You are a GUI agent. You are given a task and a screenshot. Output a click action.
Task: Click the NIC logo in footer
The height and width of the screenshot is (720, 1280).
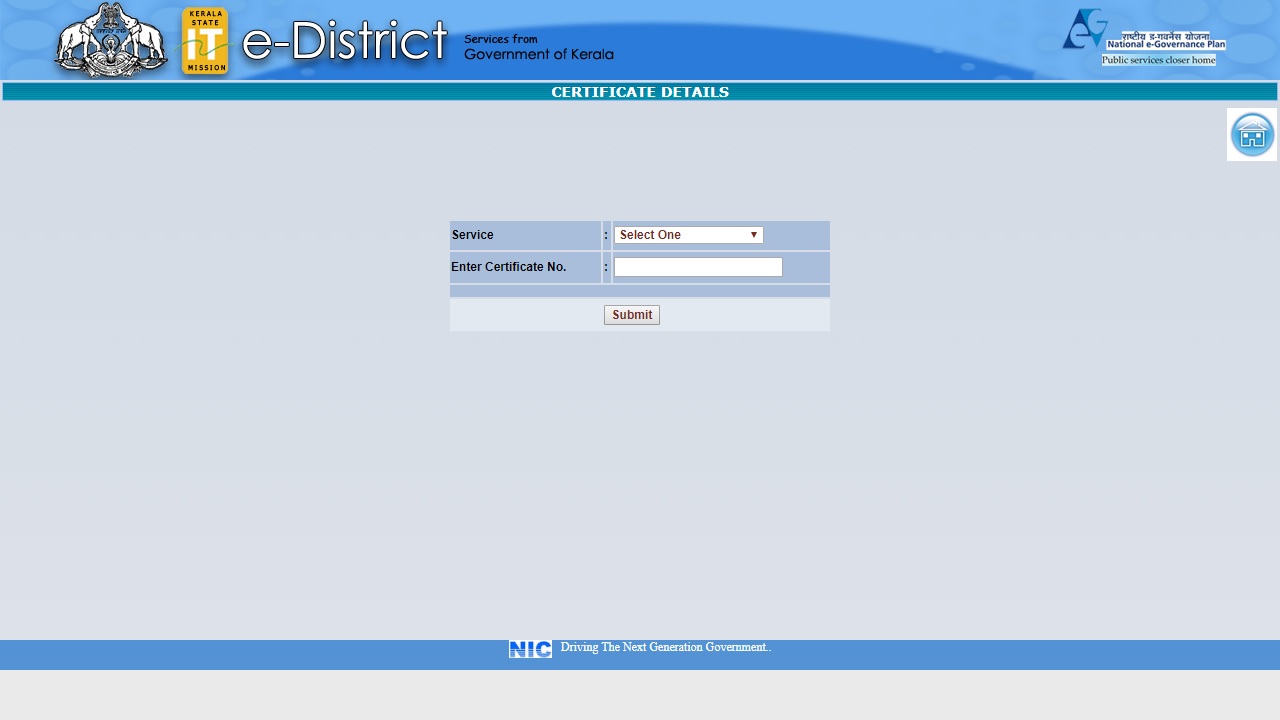coord(530,649)
